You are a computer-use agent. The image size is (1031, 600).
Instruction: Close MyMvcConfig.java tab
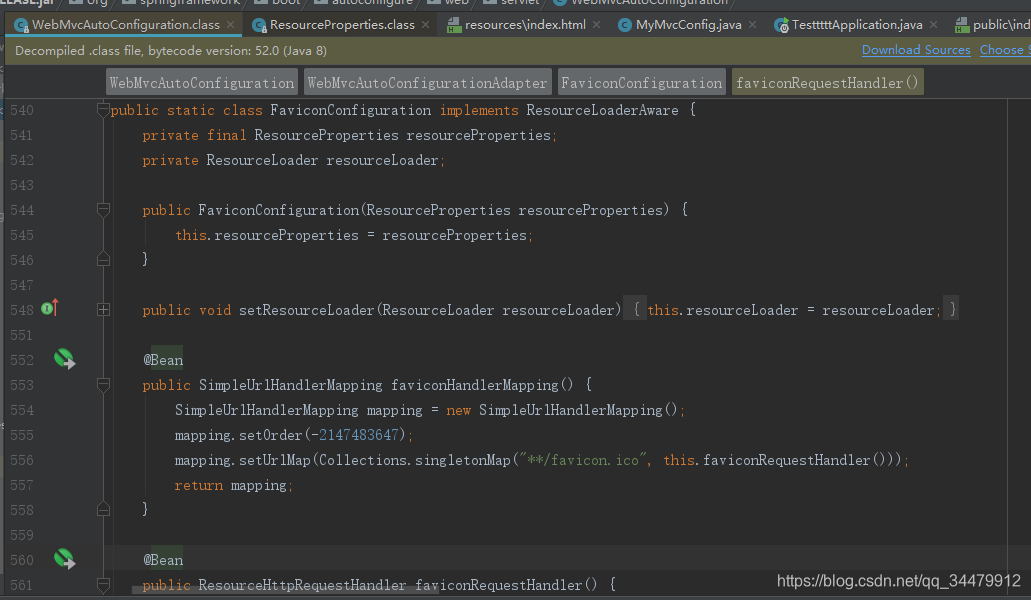752,25
